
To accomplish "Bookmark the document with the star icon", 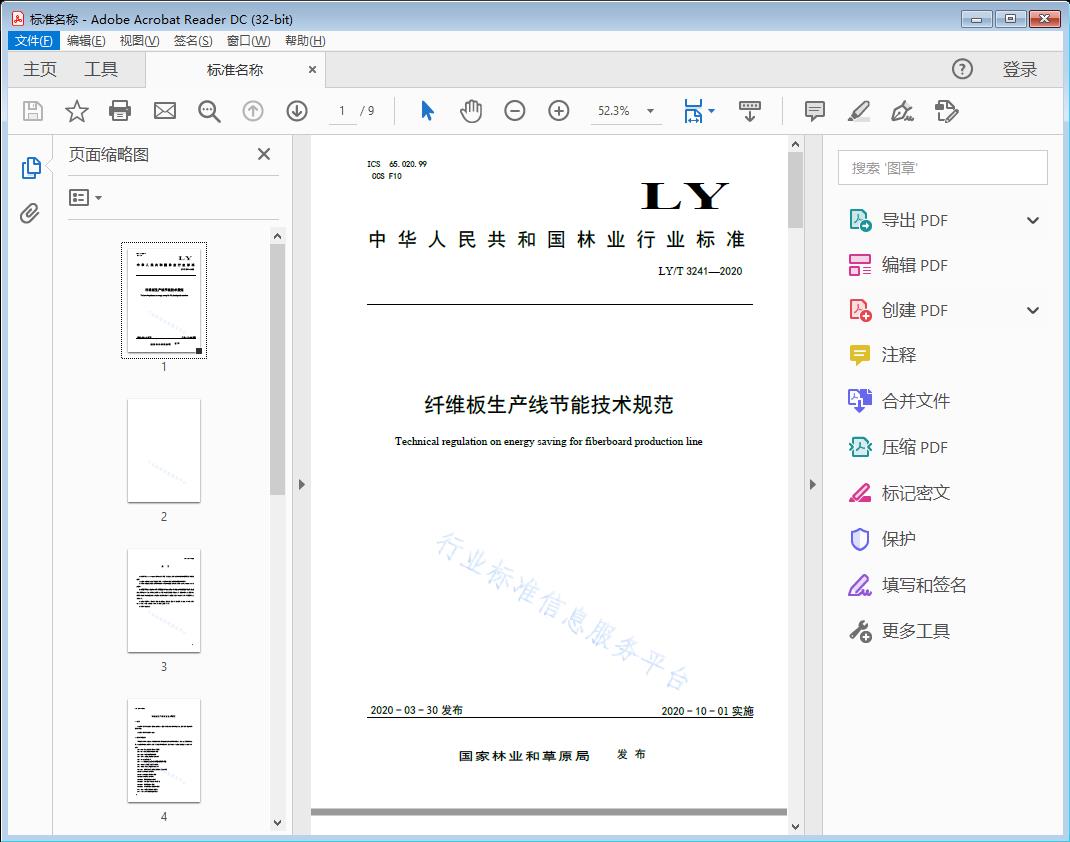I will (77, 111).
